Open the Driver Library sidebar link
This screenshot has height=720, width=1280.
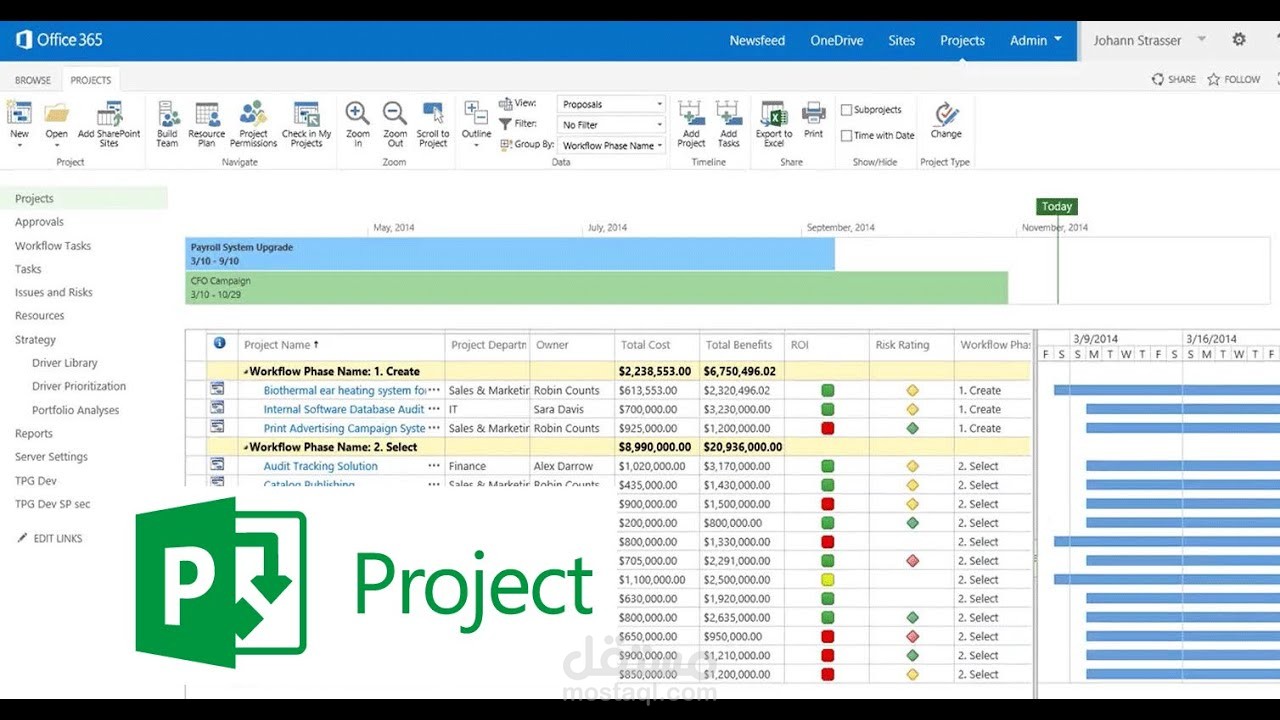tap(65, 363)
